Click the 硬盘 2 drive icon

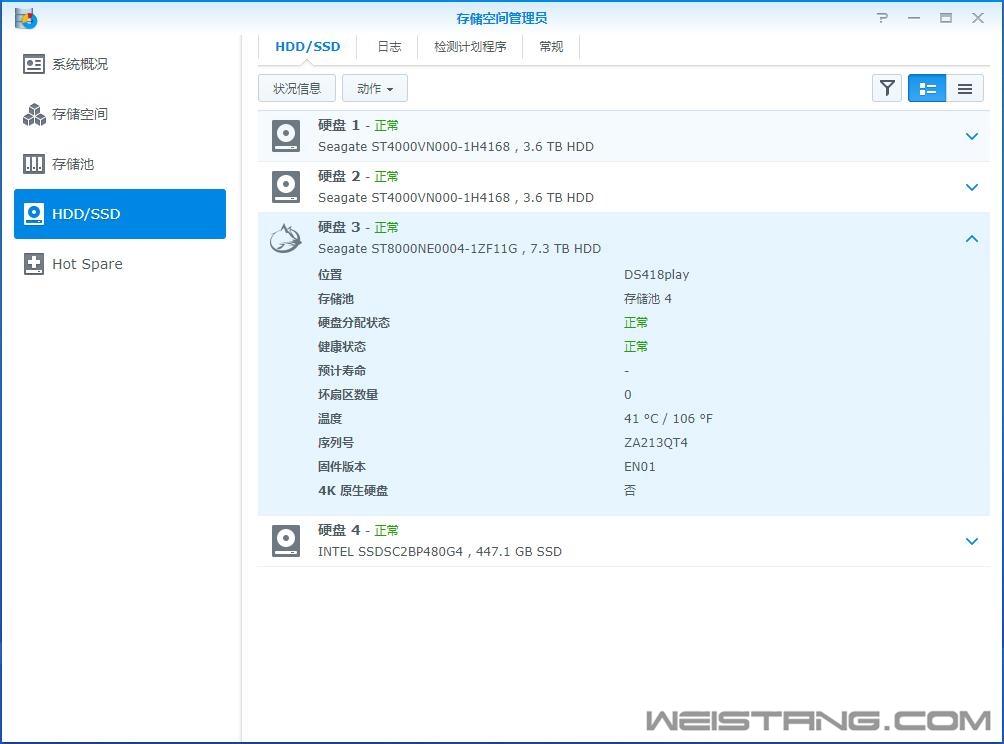pyautogui.click(x=286, y=187)
